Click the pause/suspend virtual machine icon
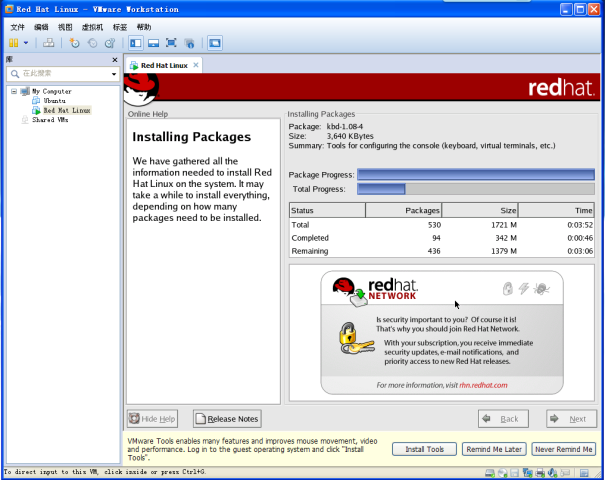The height and width of the screenshot is (480, 605). [14, 43]
